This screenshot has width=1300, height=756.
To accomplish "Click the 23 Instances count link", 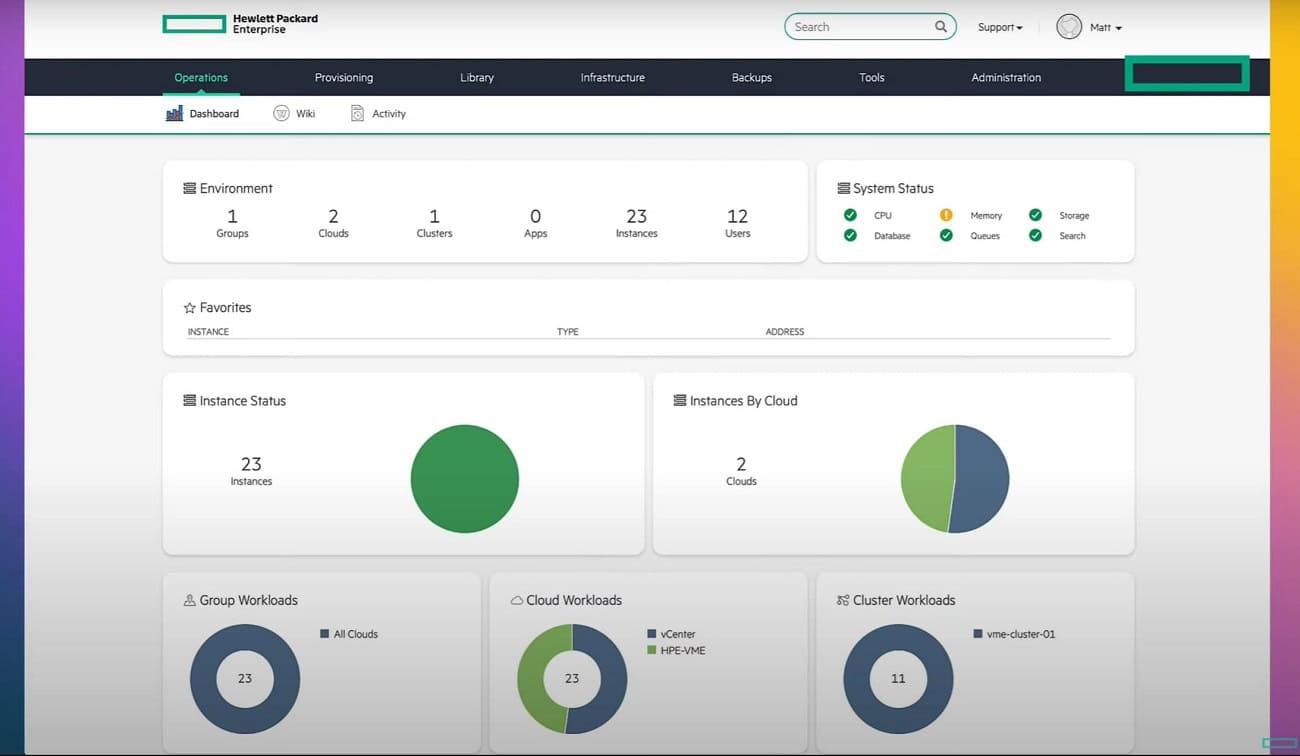I will (637, 223).
